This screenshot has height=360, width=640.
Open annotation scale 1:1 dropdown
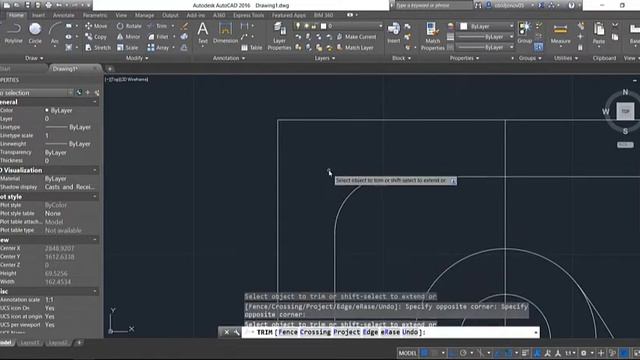click(x=571, y=353)
